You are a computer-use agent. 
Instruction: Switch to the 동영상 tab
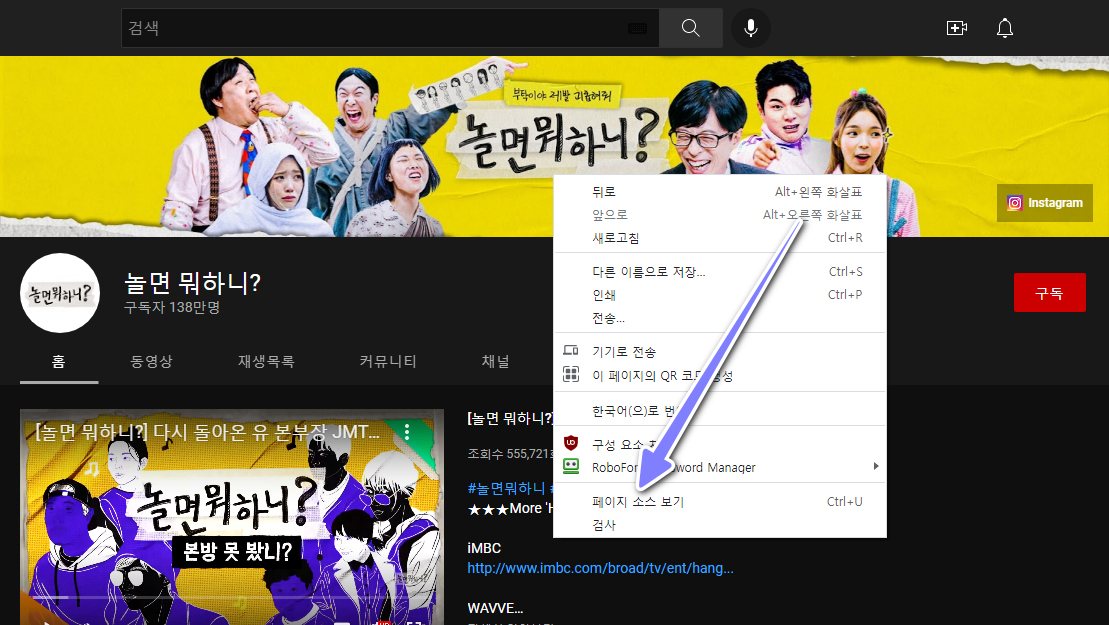coord(151,361)
